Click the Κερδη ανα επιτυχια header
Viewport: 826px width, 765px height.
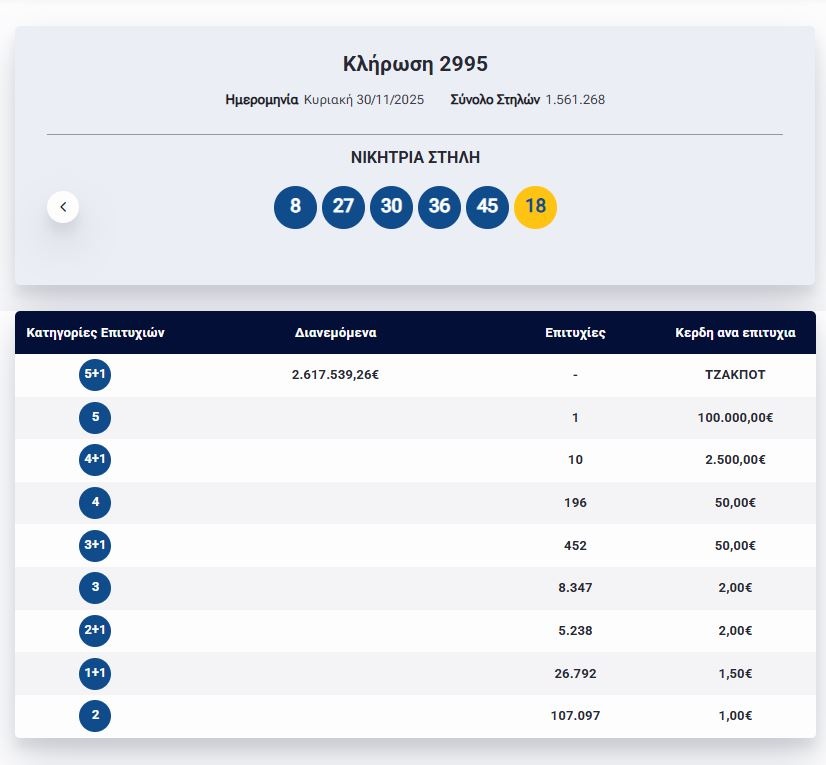735,333
